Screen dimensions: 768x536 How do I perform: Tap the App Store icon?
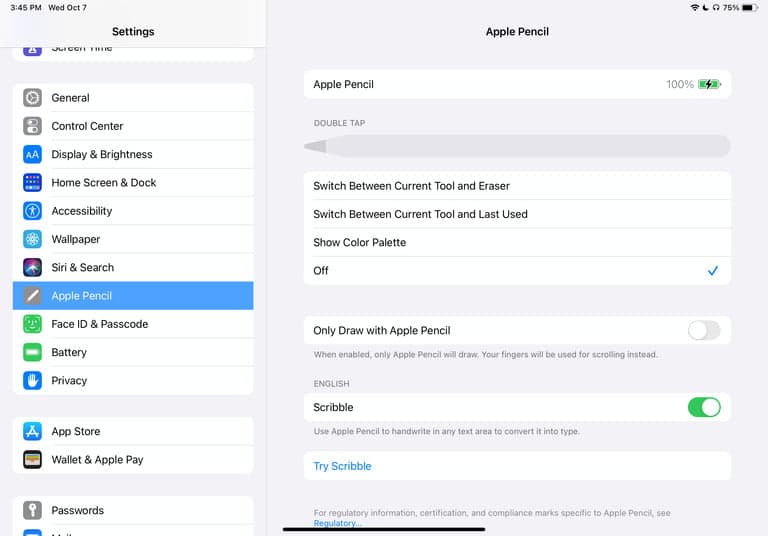32,431
